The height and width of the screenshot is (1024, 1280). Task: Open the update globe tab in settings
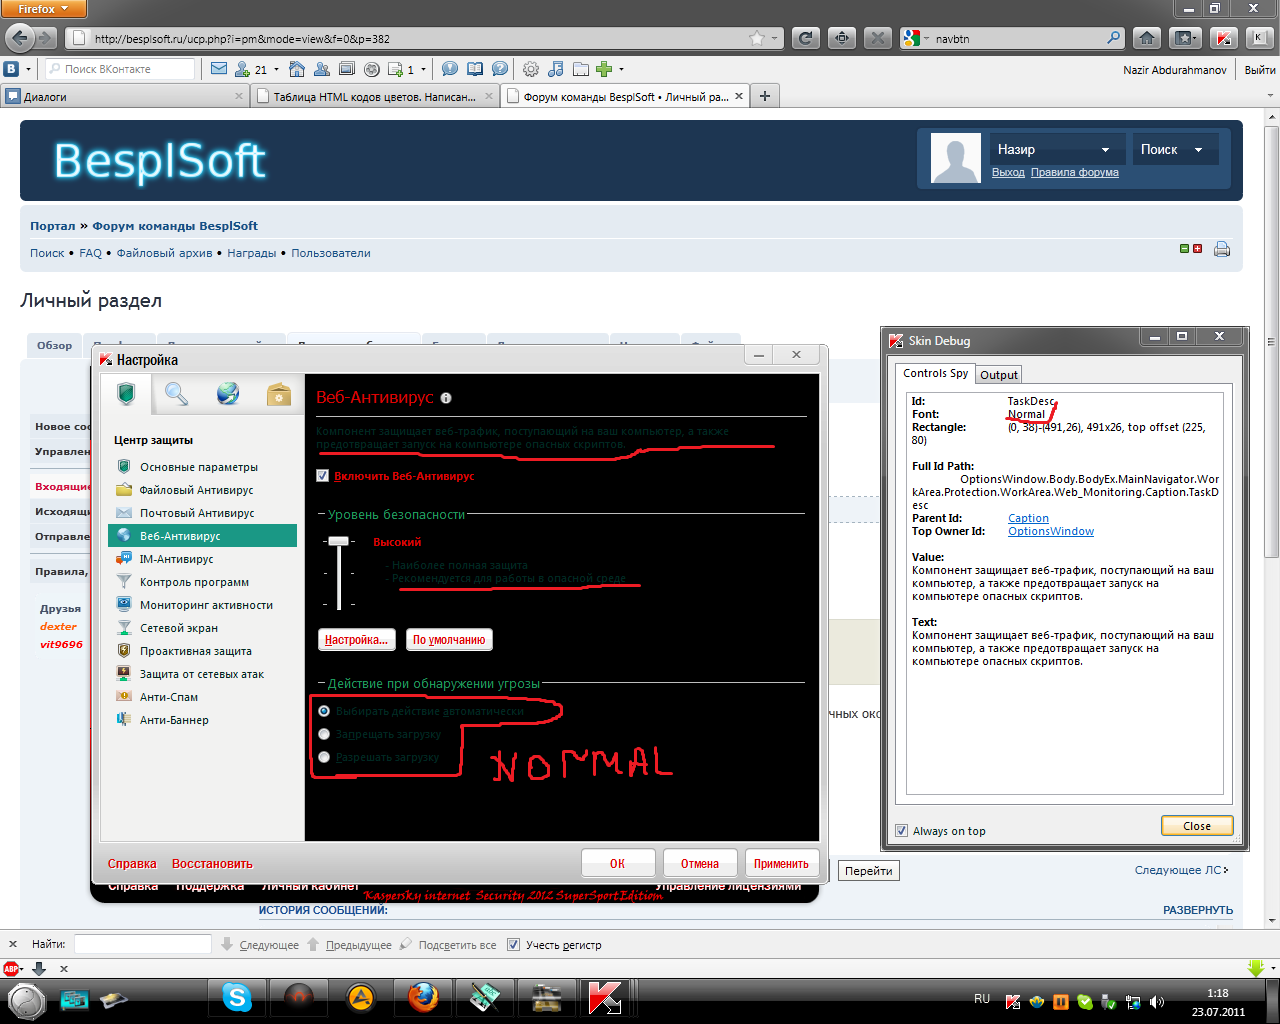coord(228,394)
